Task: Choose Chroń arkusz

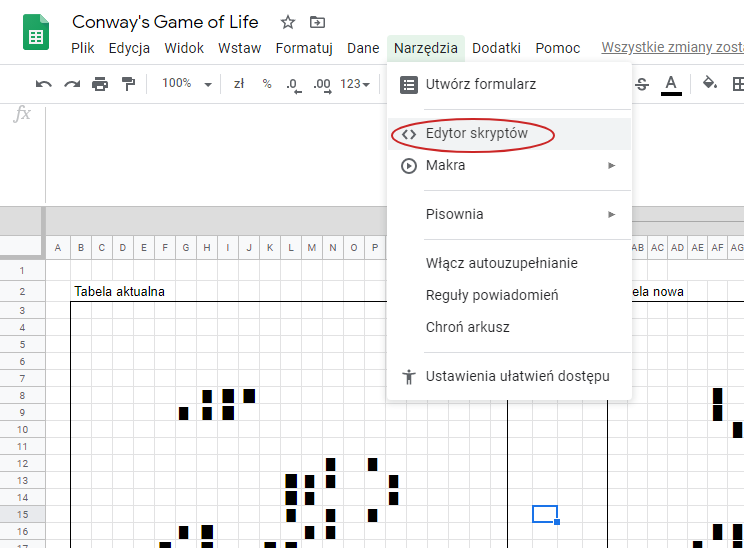Action: [x=509, y=327]
